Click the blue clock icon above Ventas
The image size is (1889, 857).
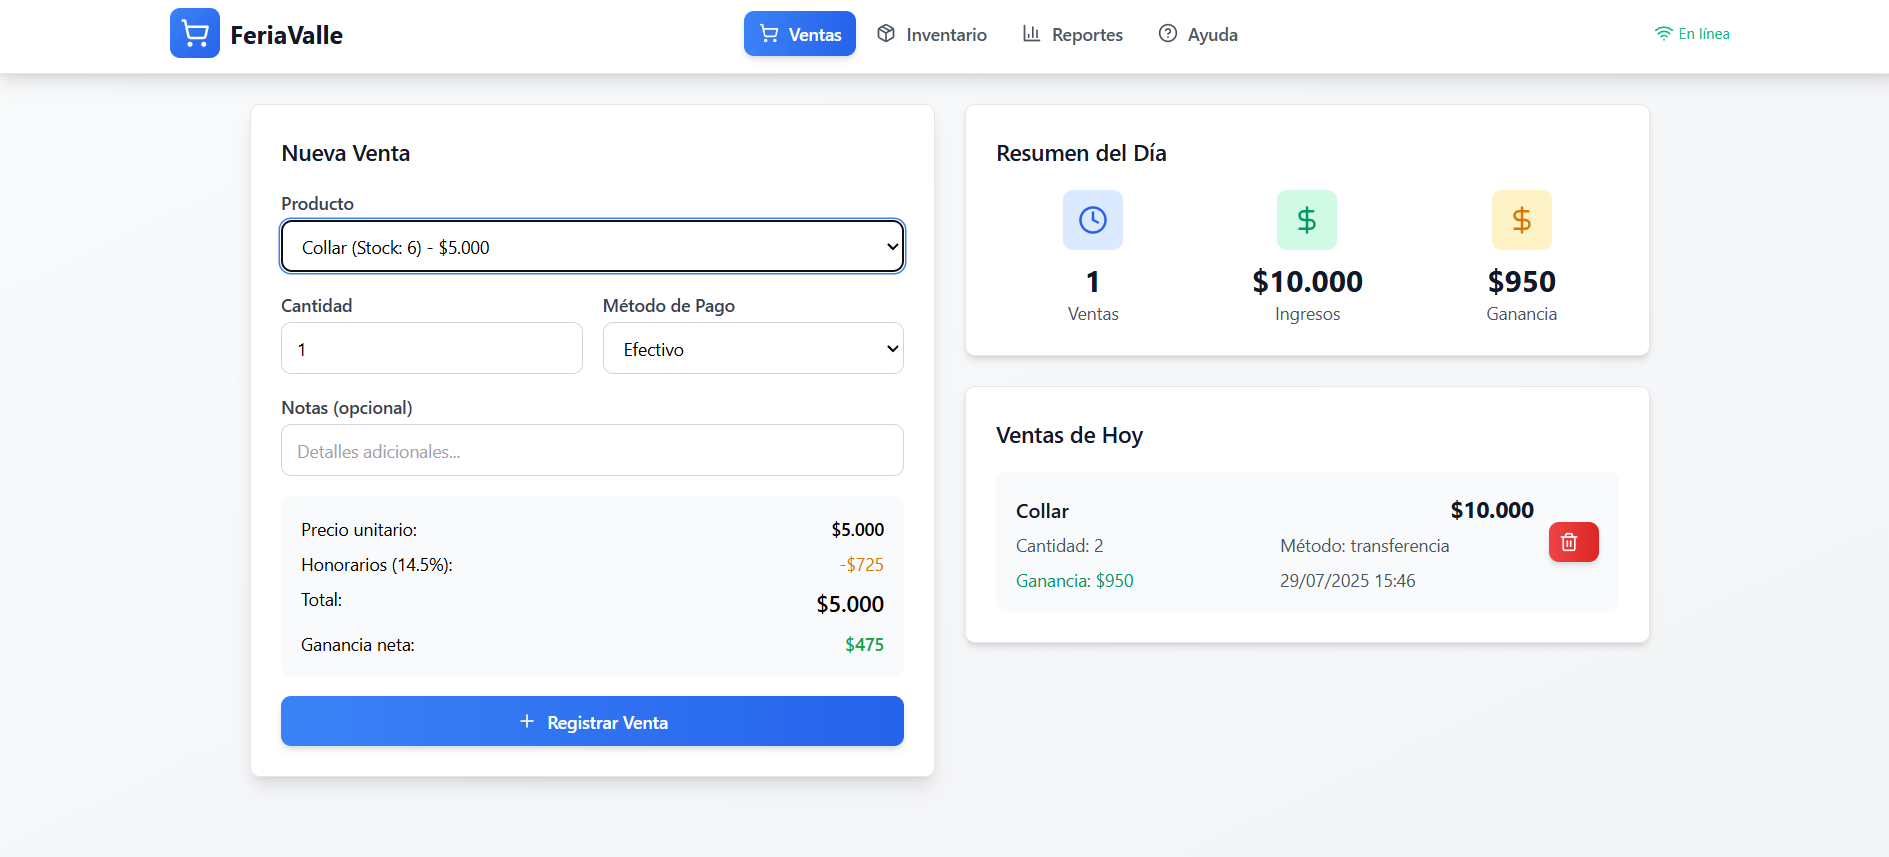1092,220
